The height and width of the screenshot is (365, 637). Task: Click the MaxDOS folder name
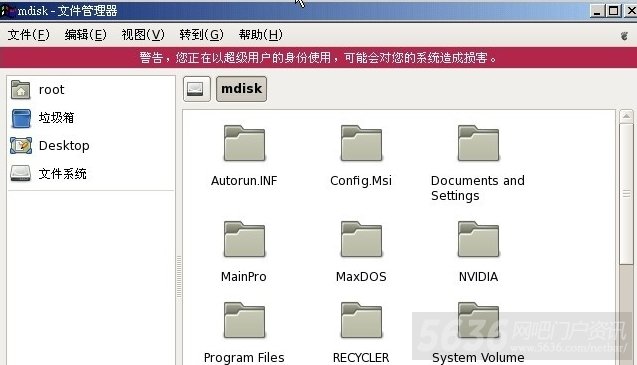tap(361, 277)
